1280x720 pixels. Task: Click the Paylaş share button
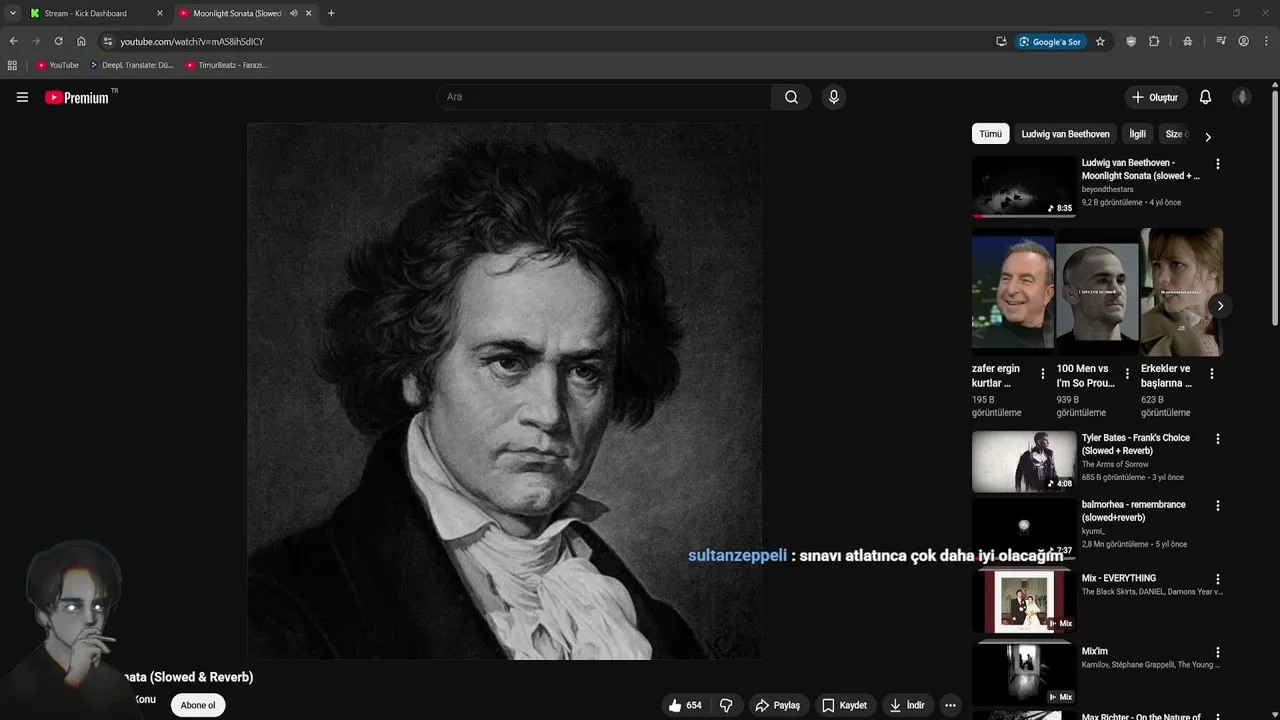pos(777,705)
